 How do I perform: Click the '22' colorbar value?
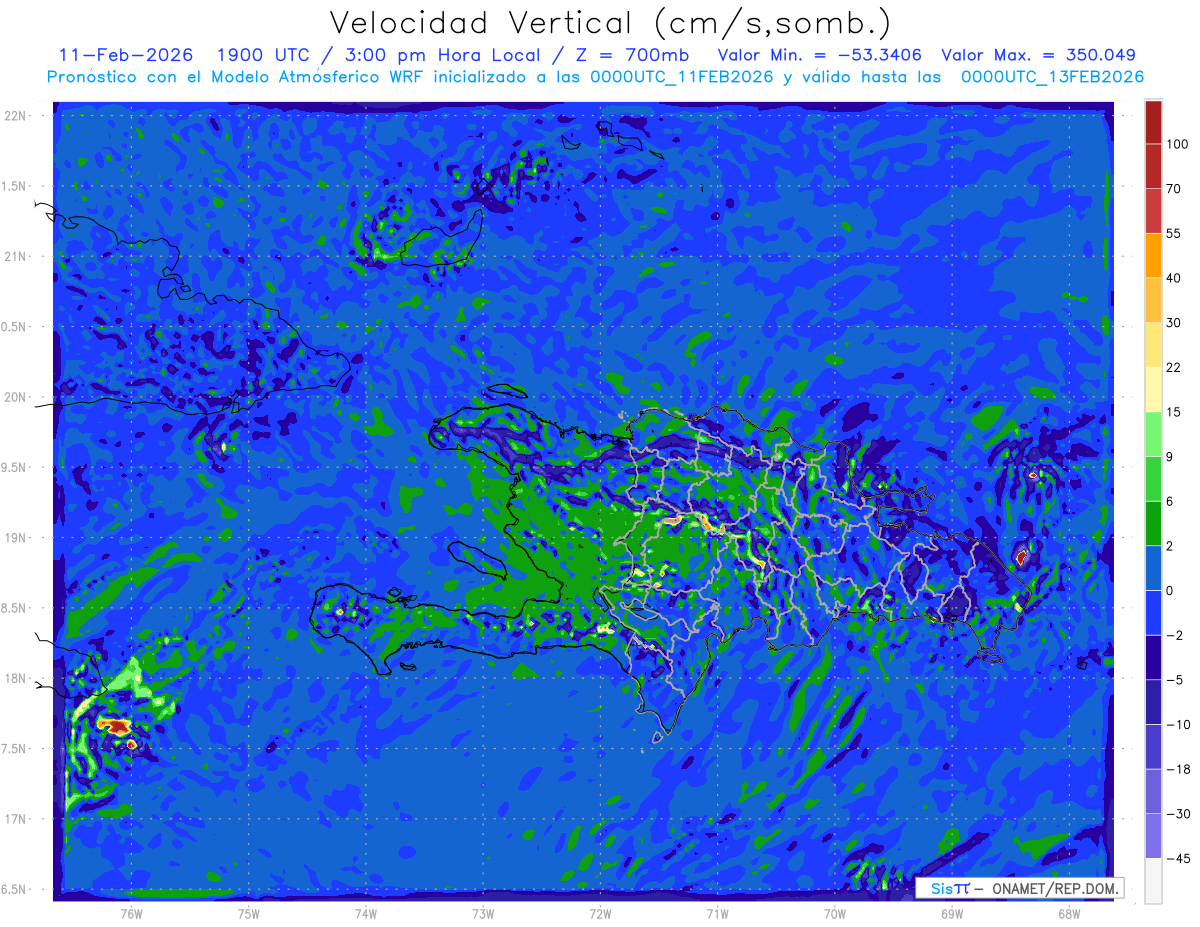pyautogui.click(x=1174, y=367)
